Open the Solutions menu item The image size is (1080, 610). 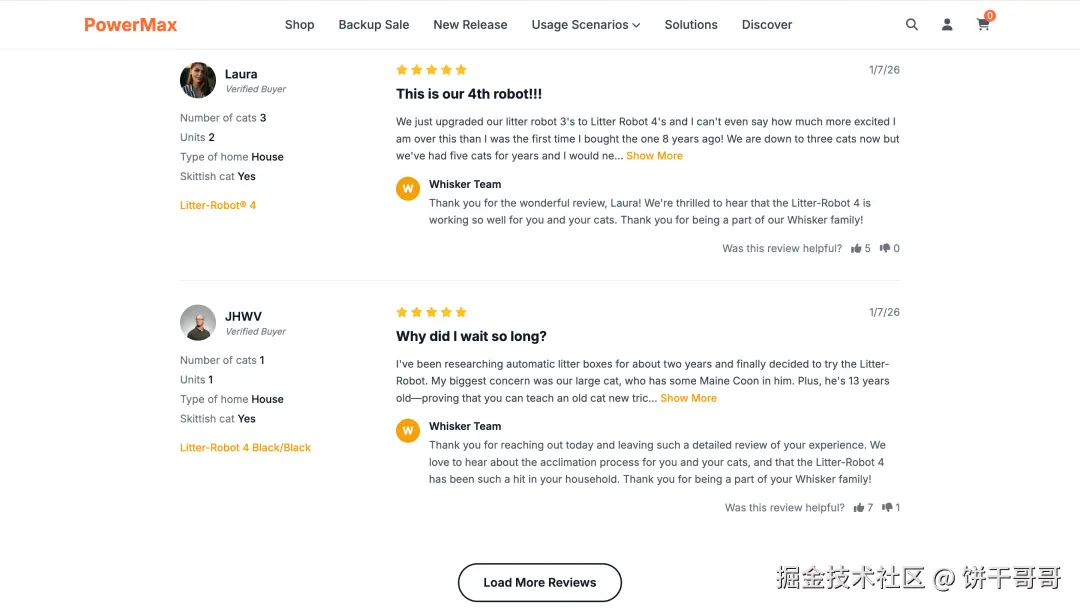691,25
